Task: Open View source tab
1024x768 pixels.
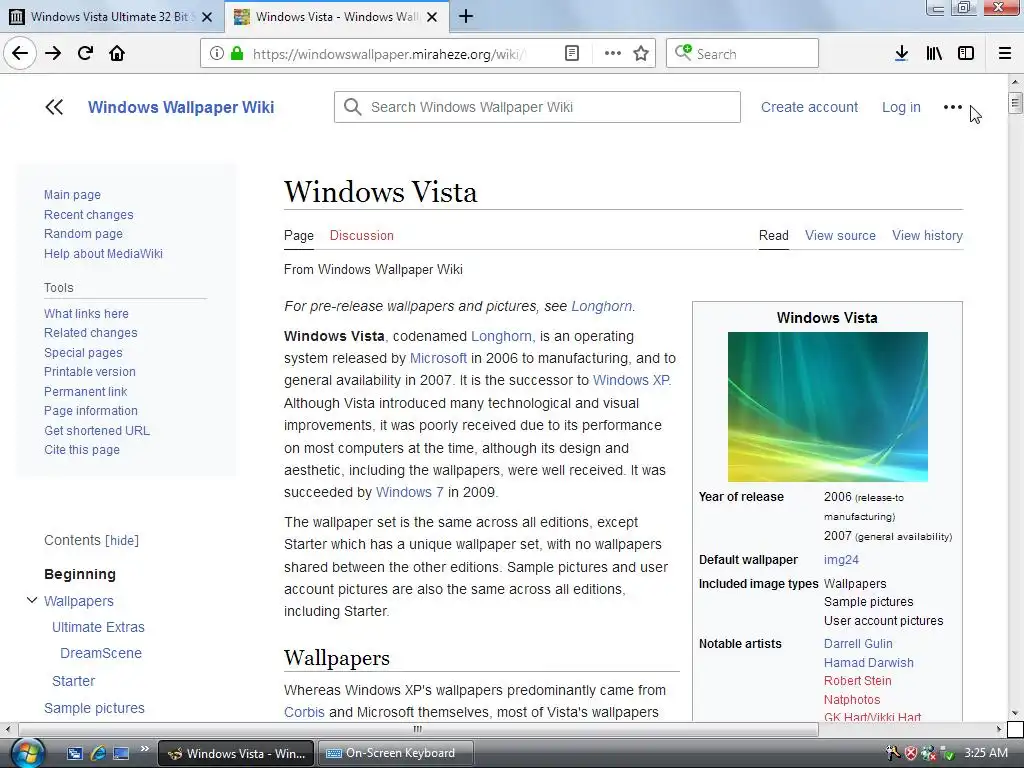Action: [840, 235]
